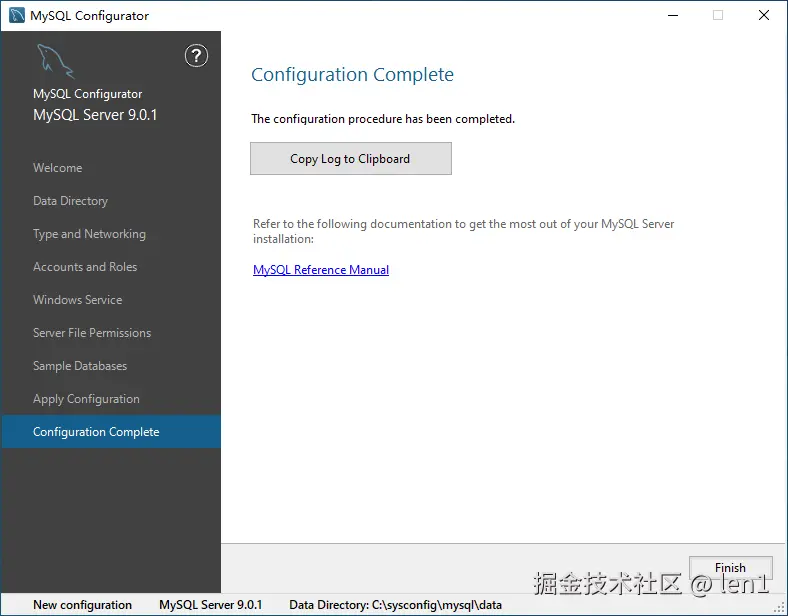The width and height of the screenshot is (788, 616).
Task: Minimize the MySQL Configurator window
Action: click(x=673, y=16)
